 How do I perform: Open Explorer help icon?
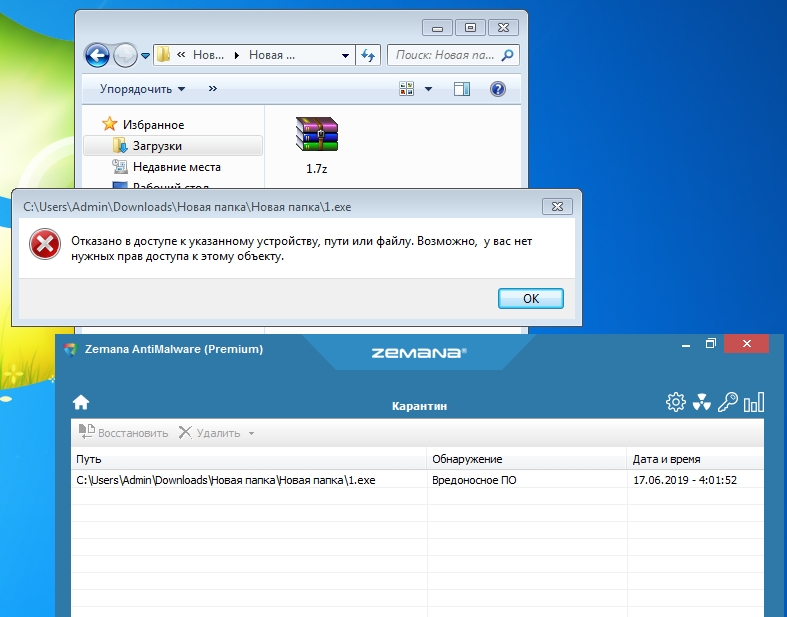coord(497,89)
